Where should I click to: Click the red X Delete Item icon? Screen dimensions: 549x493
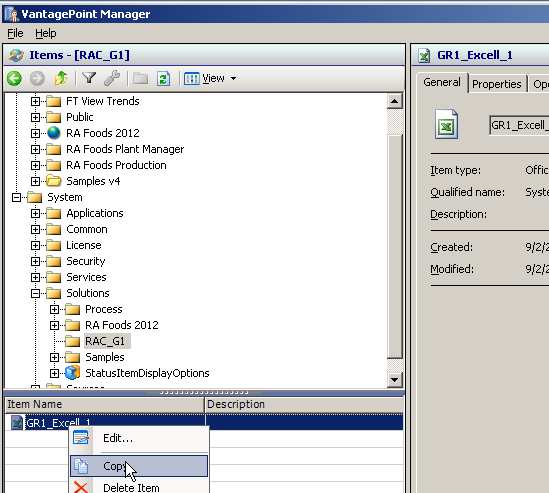pyautogui.click(x=81, y=487)
